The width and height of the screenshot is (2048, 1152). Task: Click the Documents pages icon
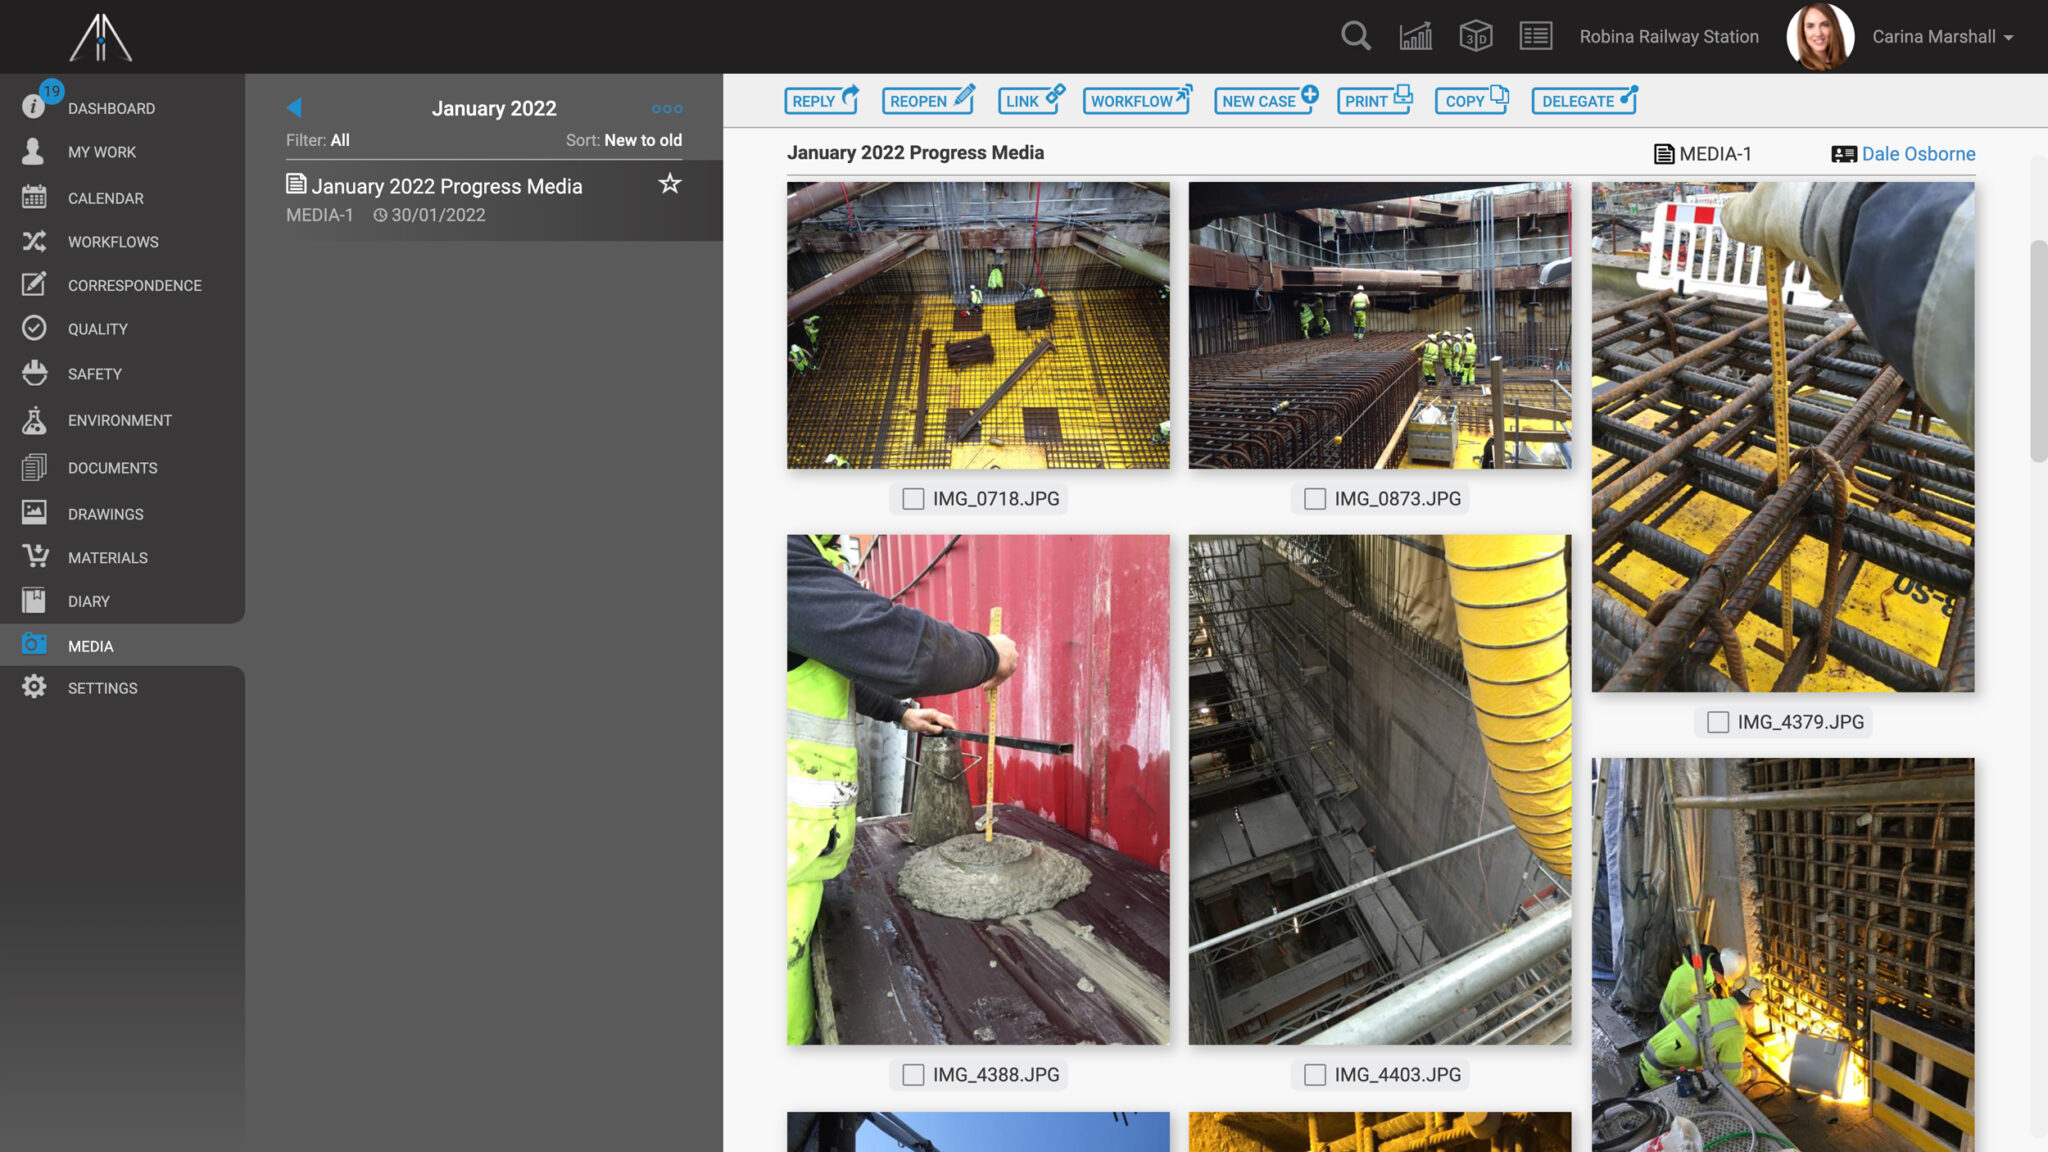pyautogui.click(x=34, y=467)
